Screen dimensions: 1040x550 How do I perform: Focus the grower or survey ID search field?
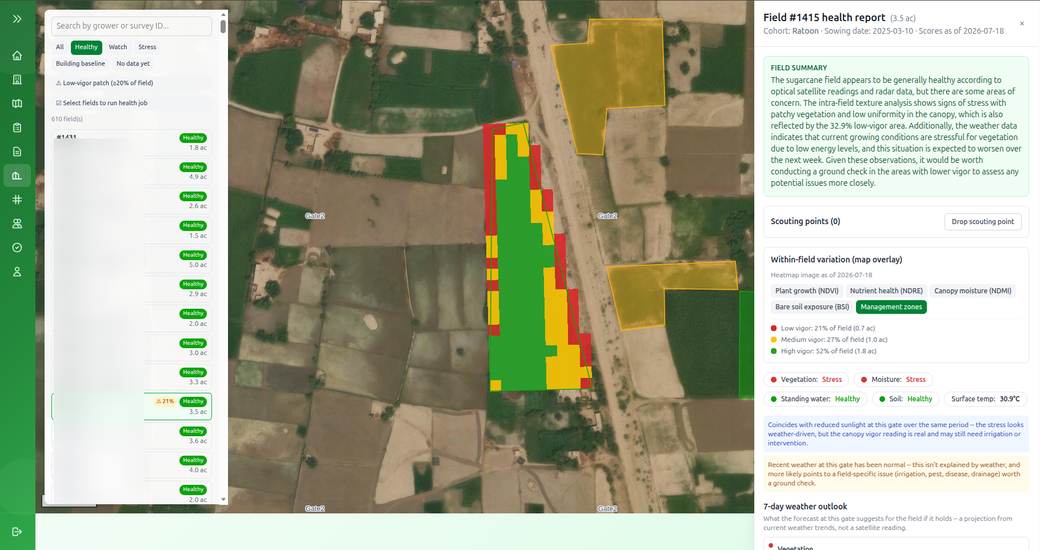[131, 26]
